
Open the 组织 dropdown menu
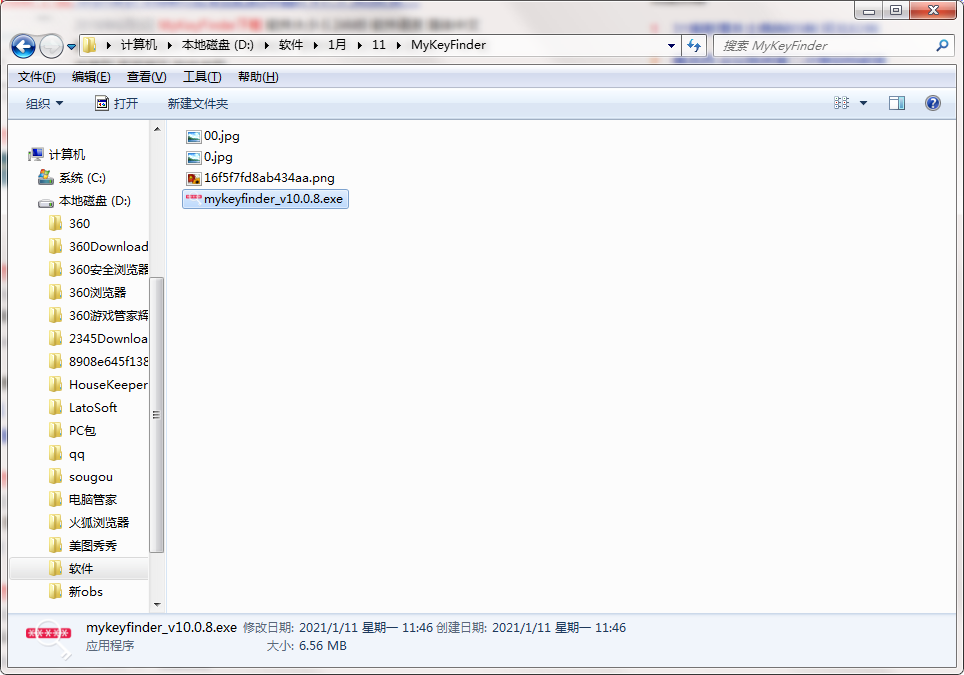[x=43, y=102]
